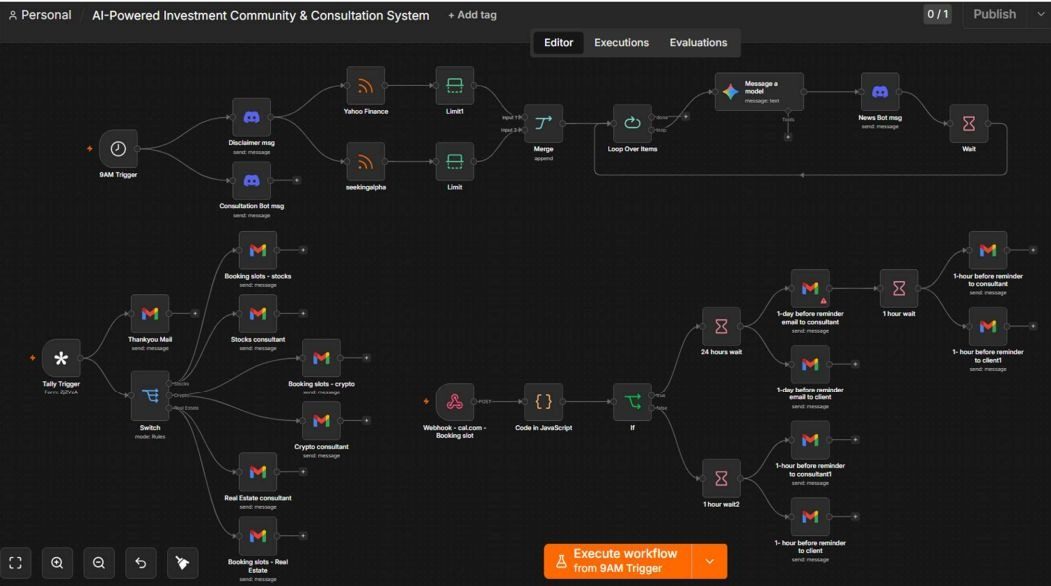1051x586 pixels.
Task: Select the Limit1 node
Action: click(454, 86)
